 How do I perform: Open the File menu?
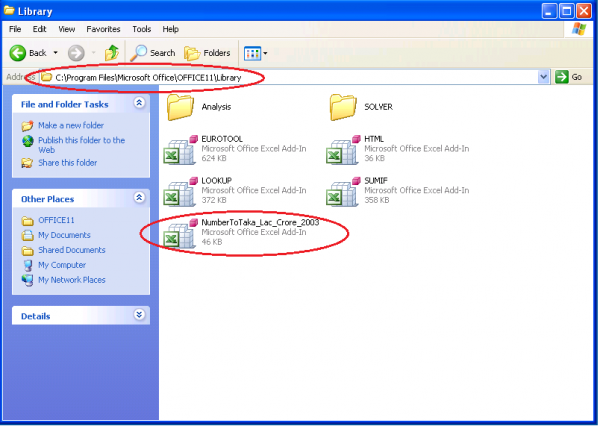15,29
